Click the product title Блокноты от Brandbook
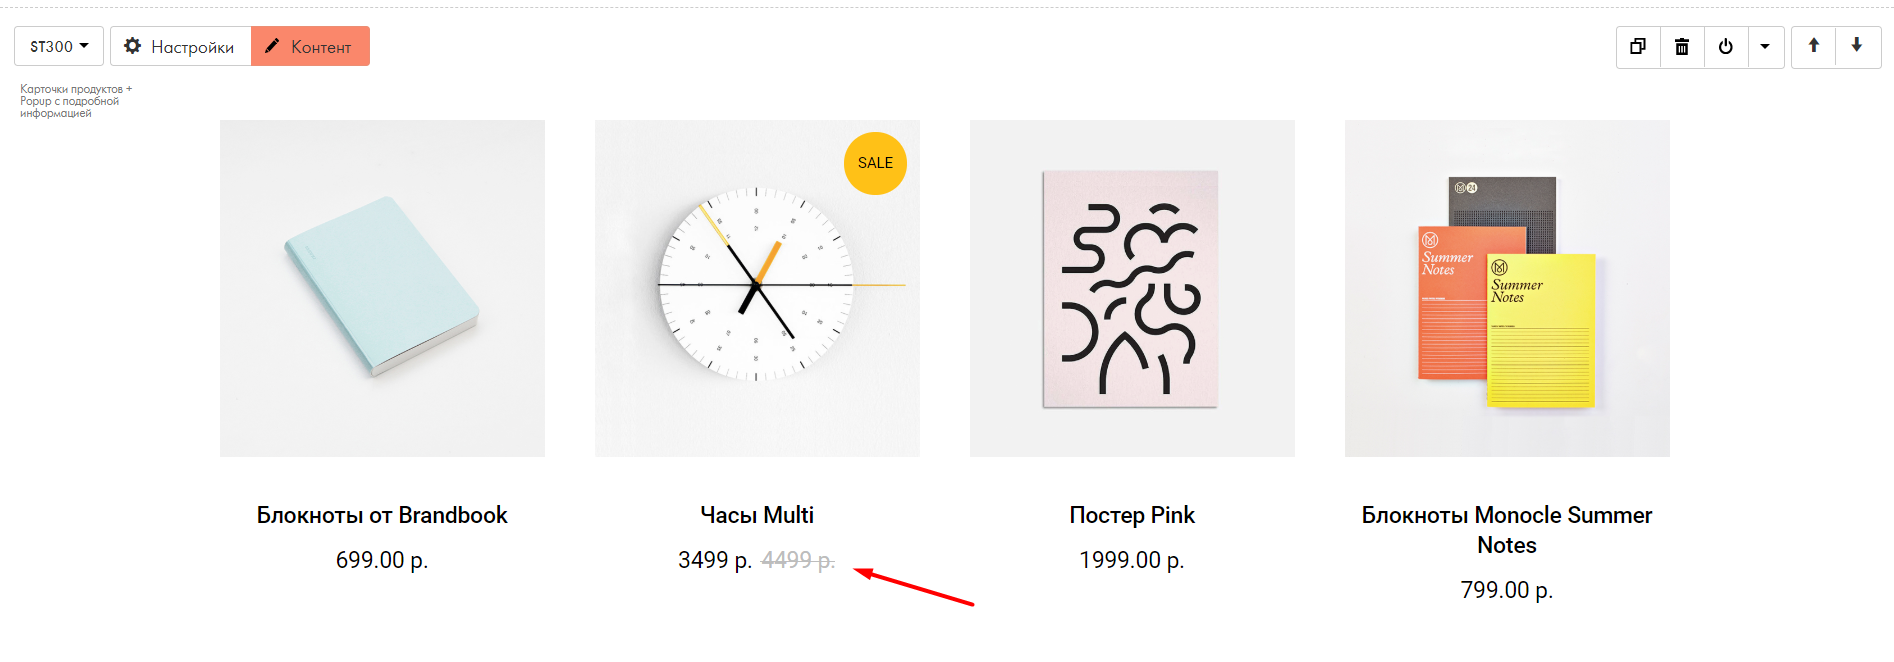The image size is (1894, 662). pyautogui.click(x=382, y=515)
